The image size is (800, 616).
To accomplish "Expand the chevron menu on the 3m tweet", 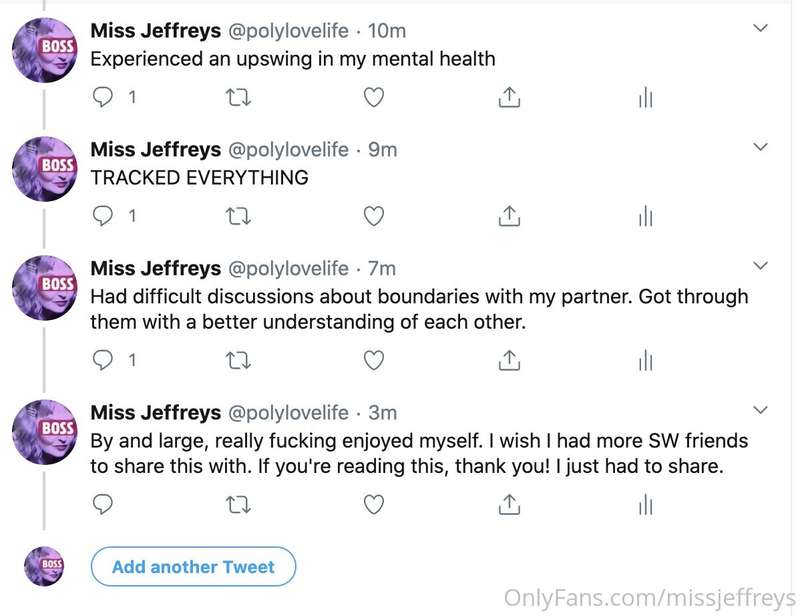I will click(760, 410).
